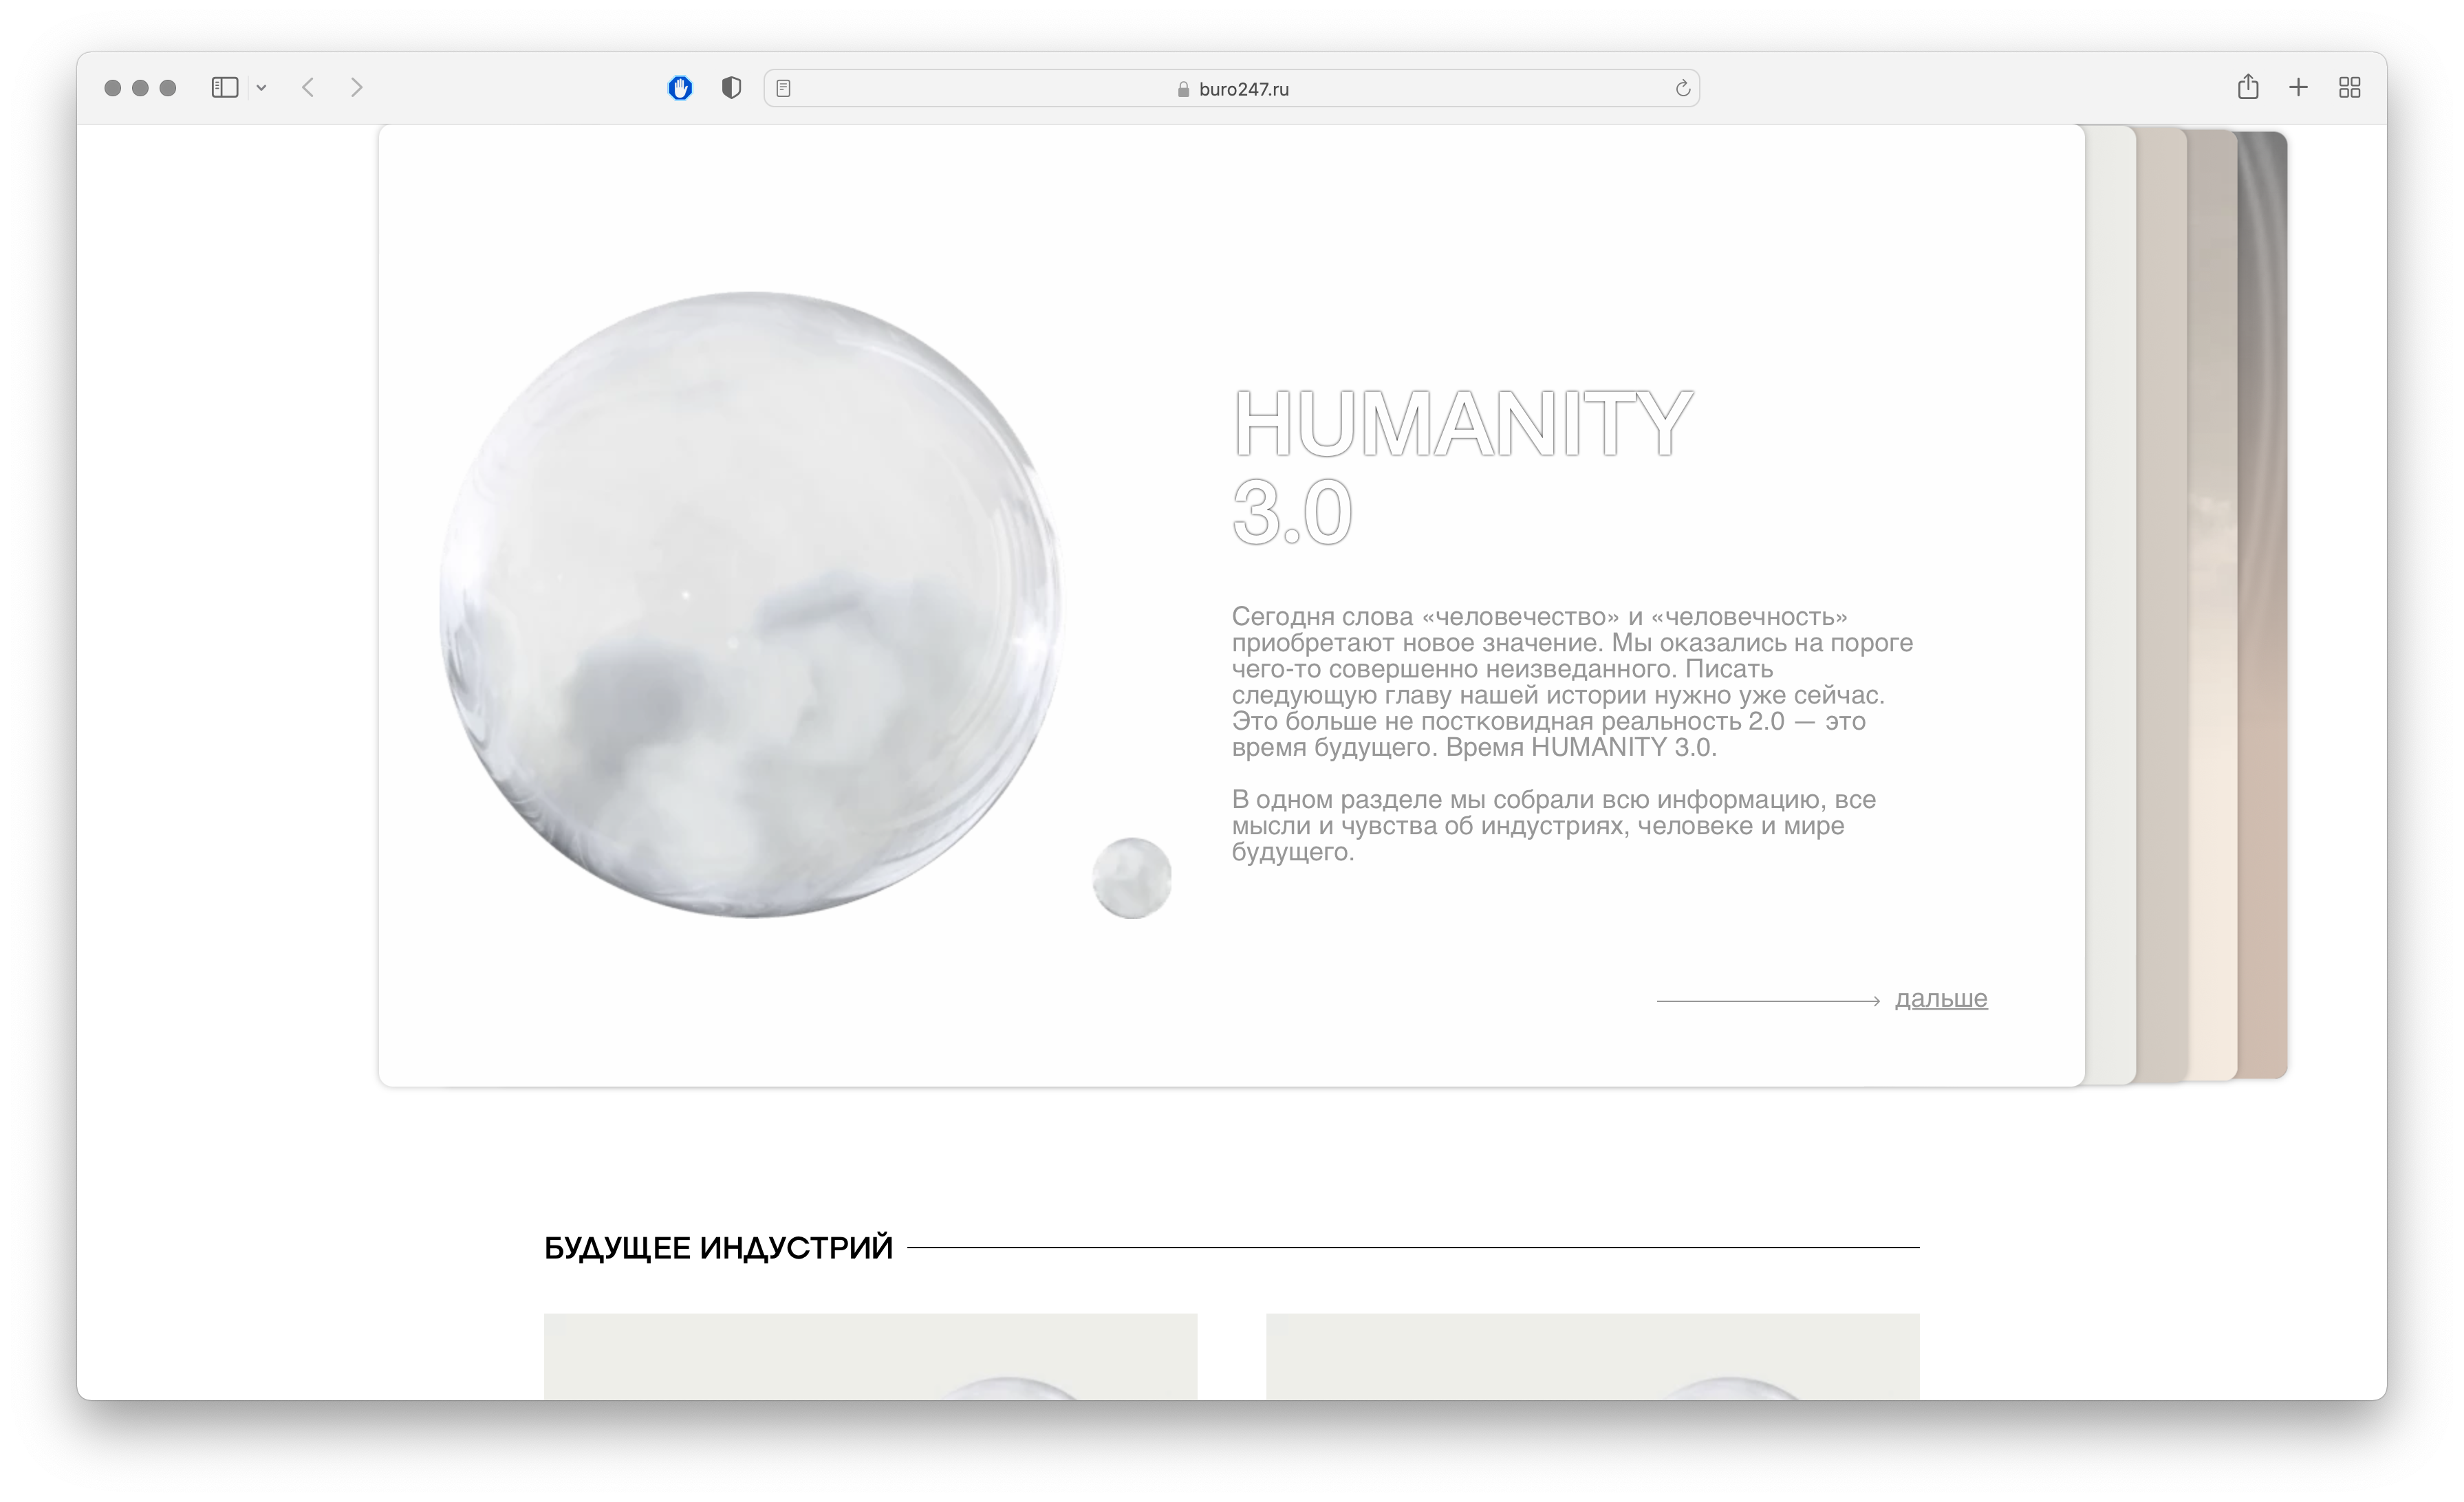Open the right article thumbnail under Будущее индустрий
Viewport: 2464px width, 1502px height.
(x=1592, y=1356)
